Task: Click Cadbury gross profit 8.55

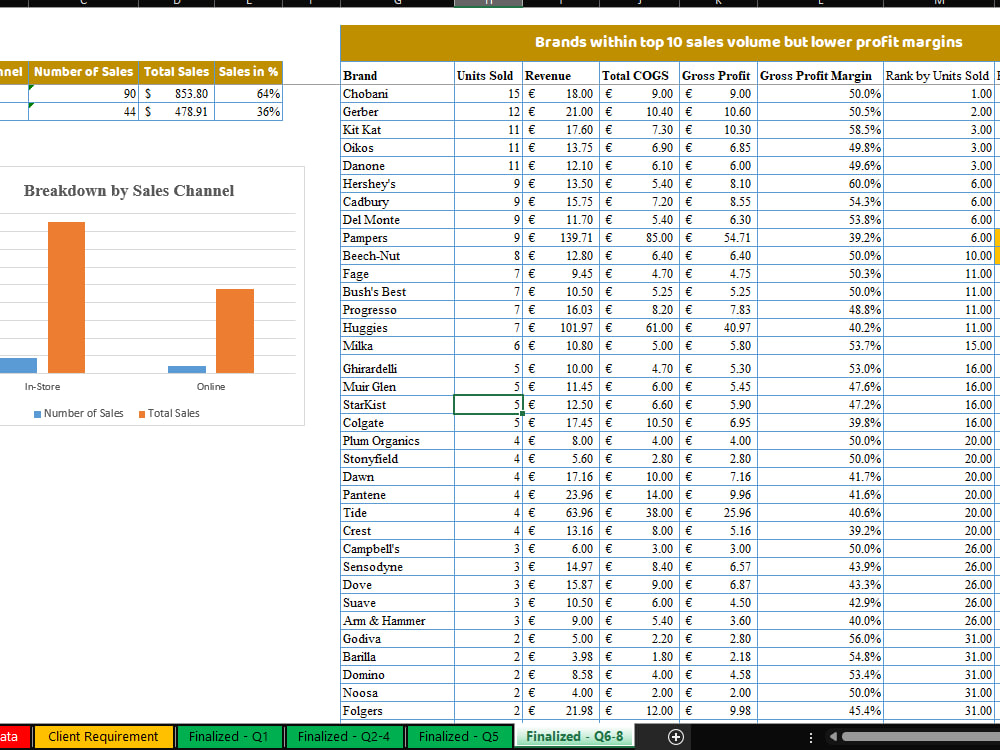Action: pyautogui.click(x=718, y=202)
